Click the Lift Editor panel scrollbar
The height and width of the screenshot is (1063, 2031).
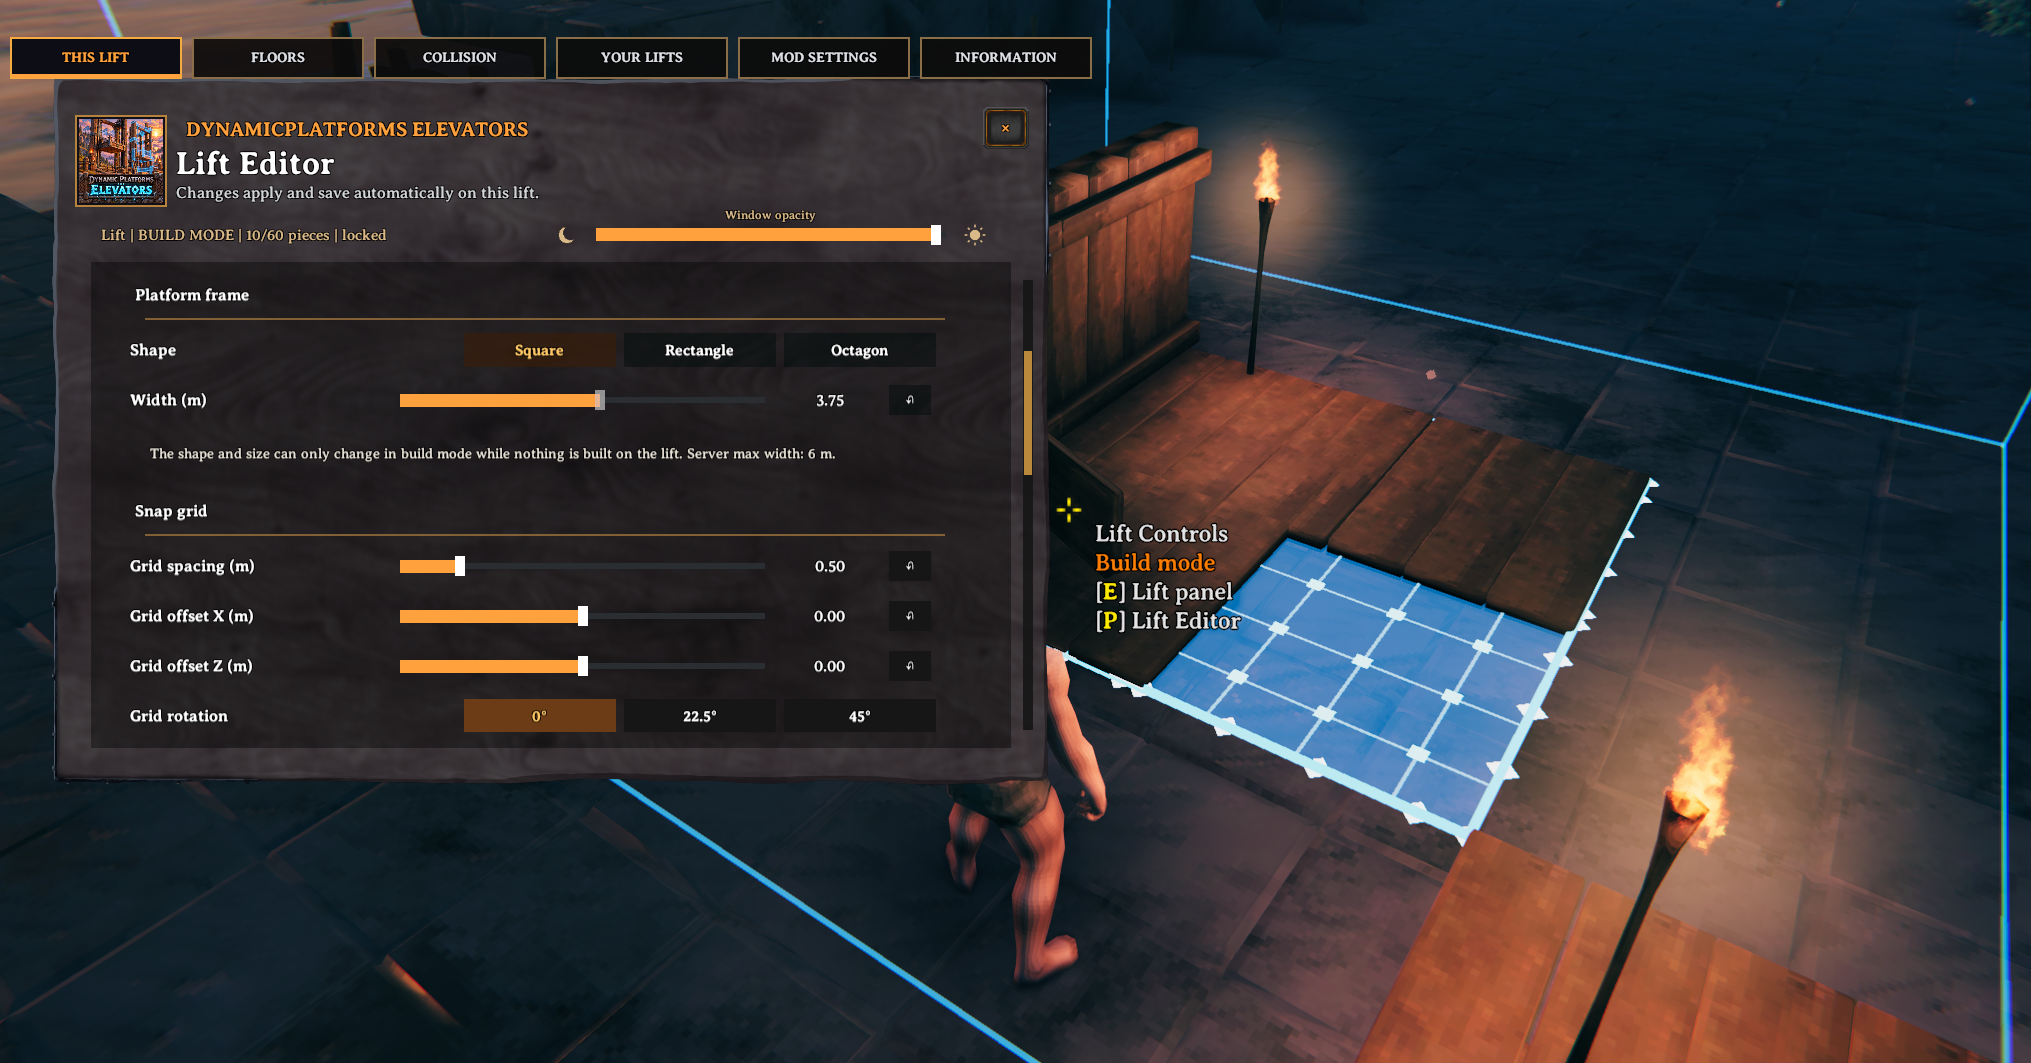tap(1028, 413)
